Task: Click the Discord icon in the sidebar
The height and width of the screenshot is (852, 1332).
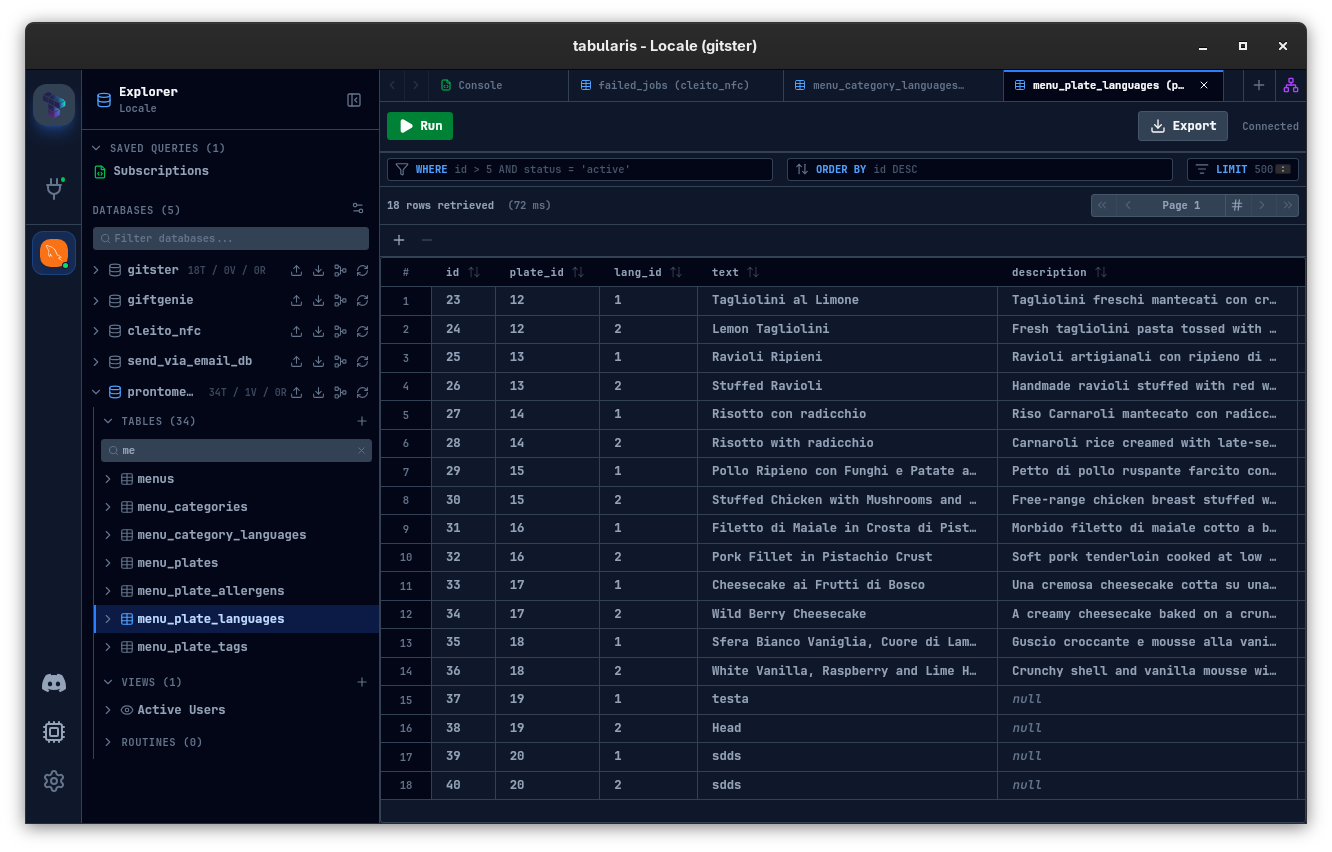Action: (x=53, y=683)
